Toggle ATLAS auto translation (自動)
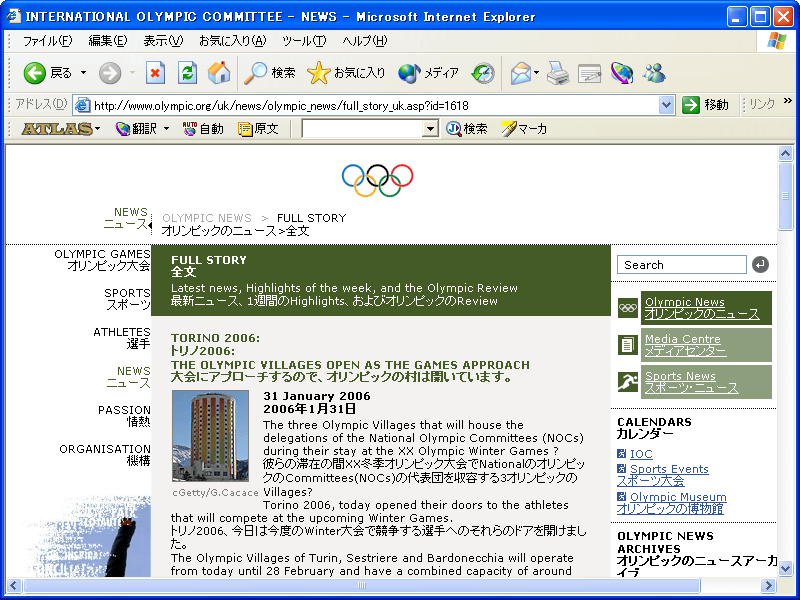 [x=203, y=129]
